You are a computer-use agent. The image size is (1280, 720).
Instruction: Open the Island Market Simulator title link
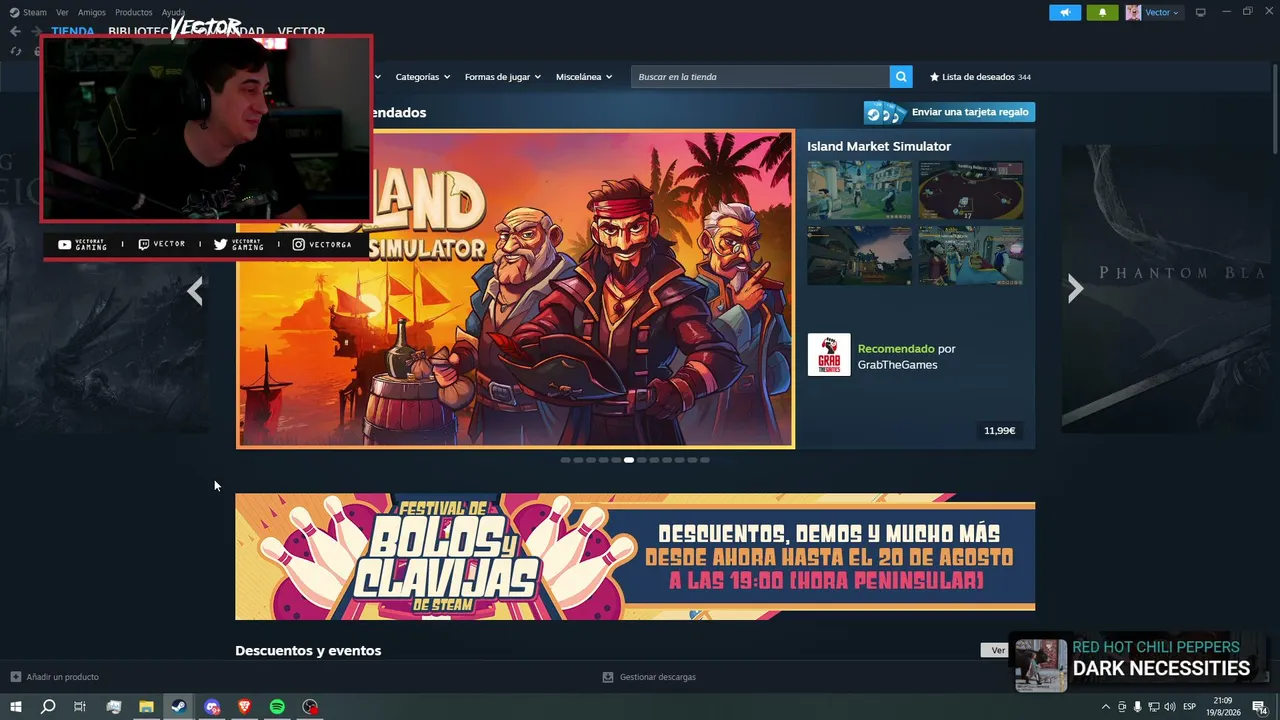879,146
